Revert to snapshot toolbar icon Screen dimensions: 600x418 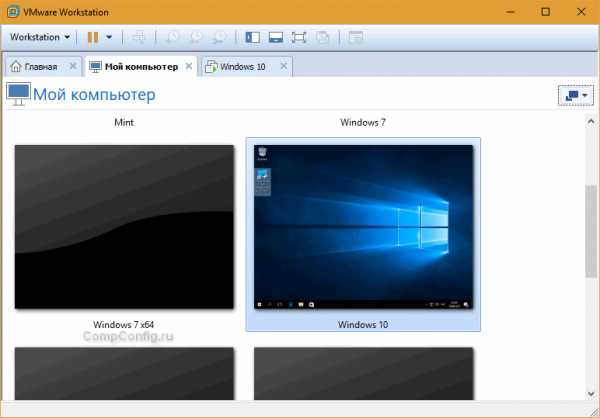point(196,37)
